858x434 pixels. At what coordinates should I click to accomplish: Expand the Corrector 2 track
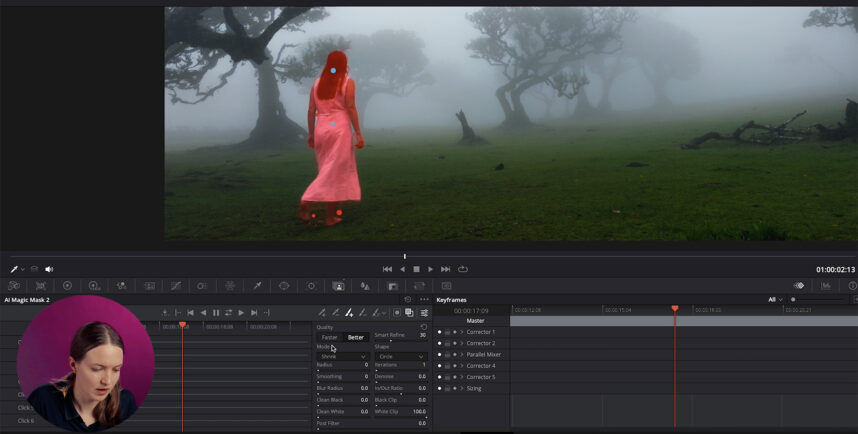coord(461,343)
